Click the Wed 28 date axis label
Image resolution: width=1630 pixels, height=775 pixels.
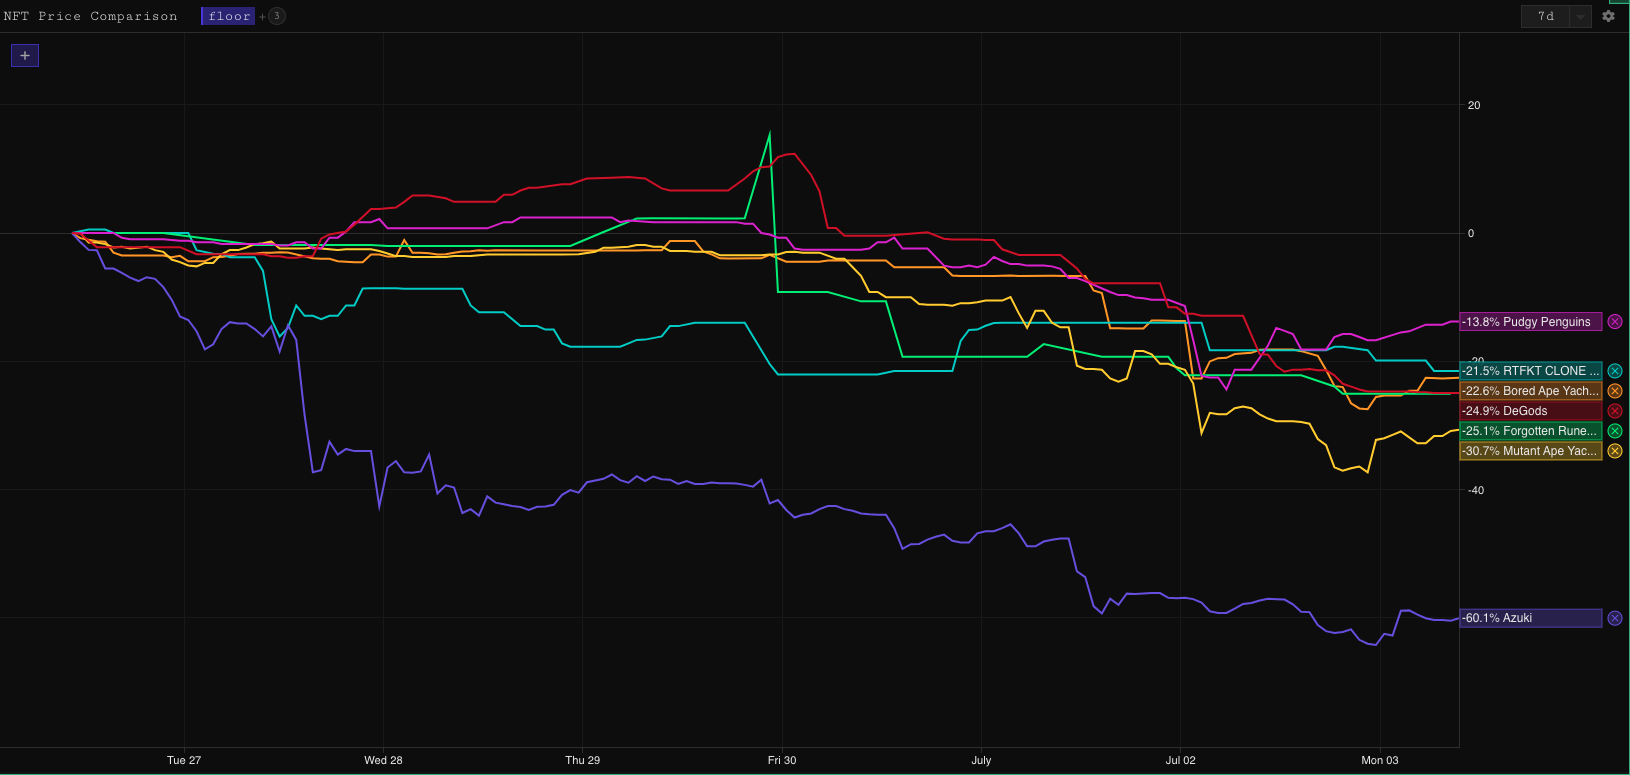pos(383,760)
